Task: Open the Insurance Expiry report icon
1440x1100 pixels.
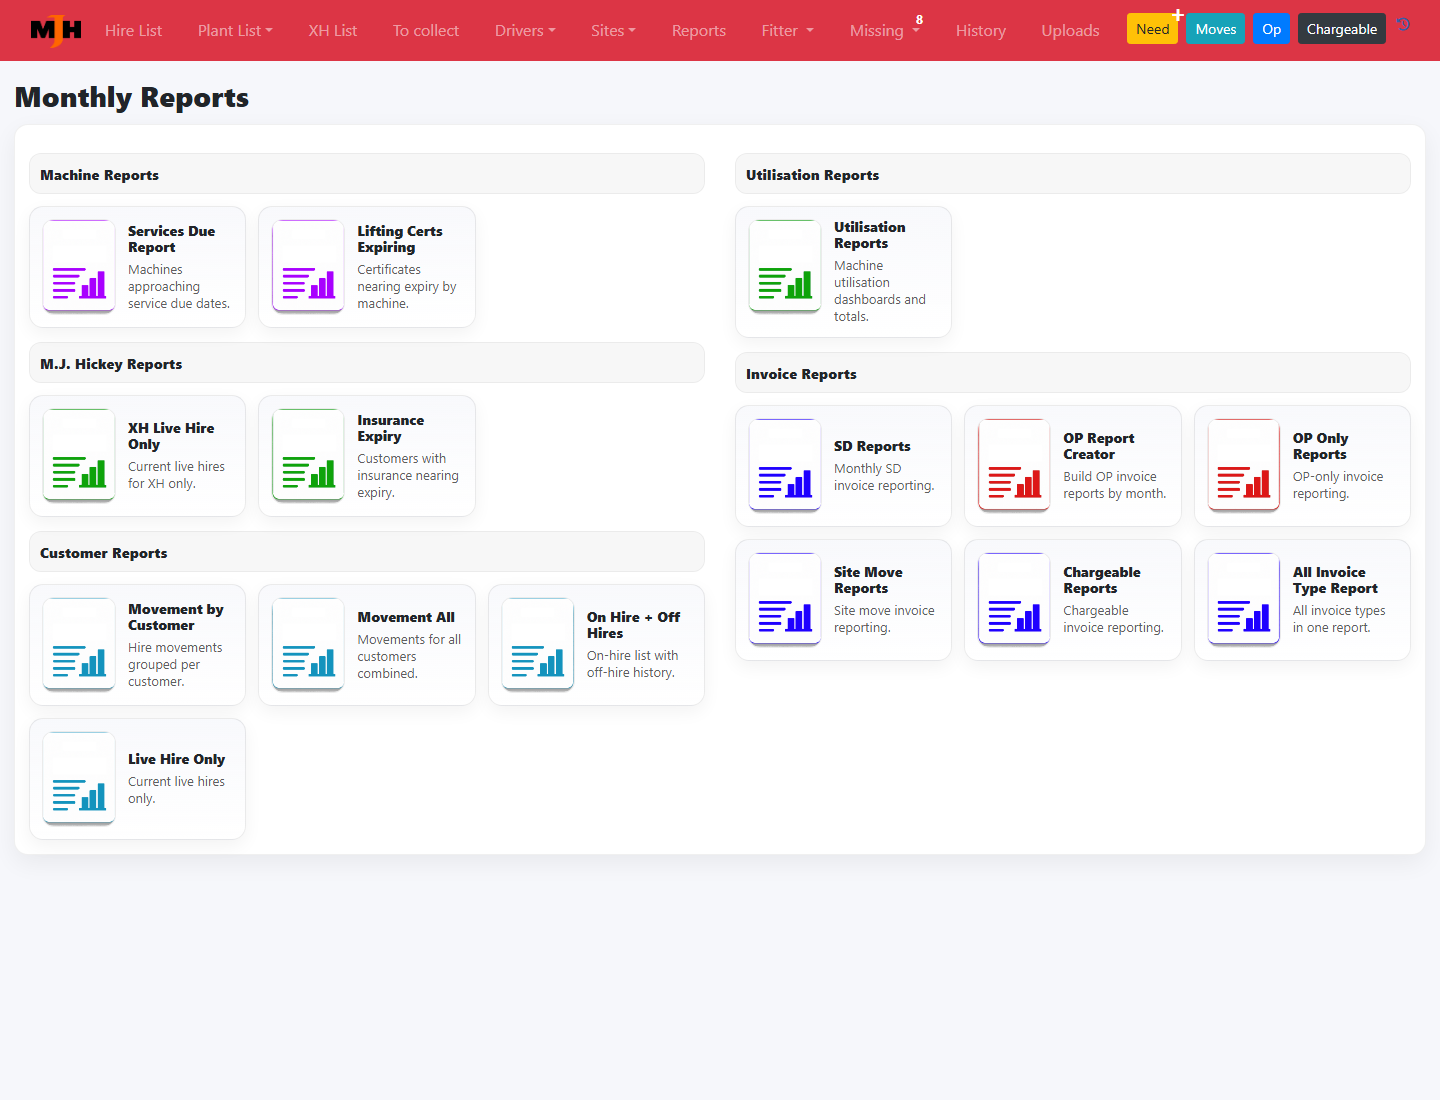Action: 308,456
